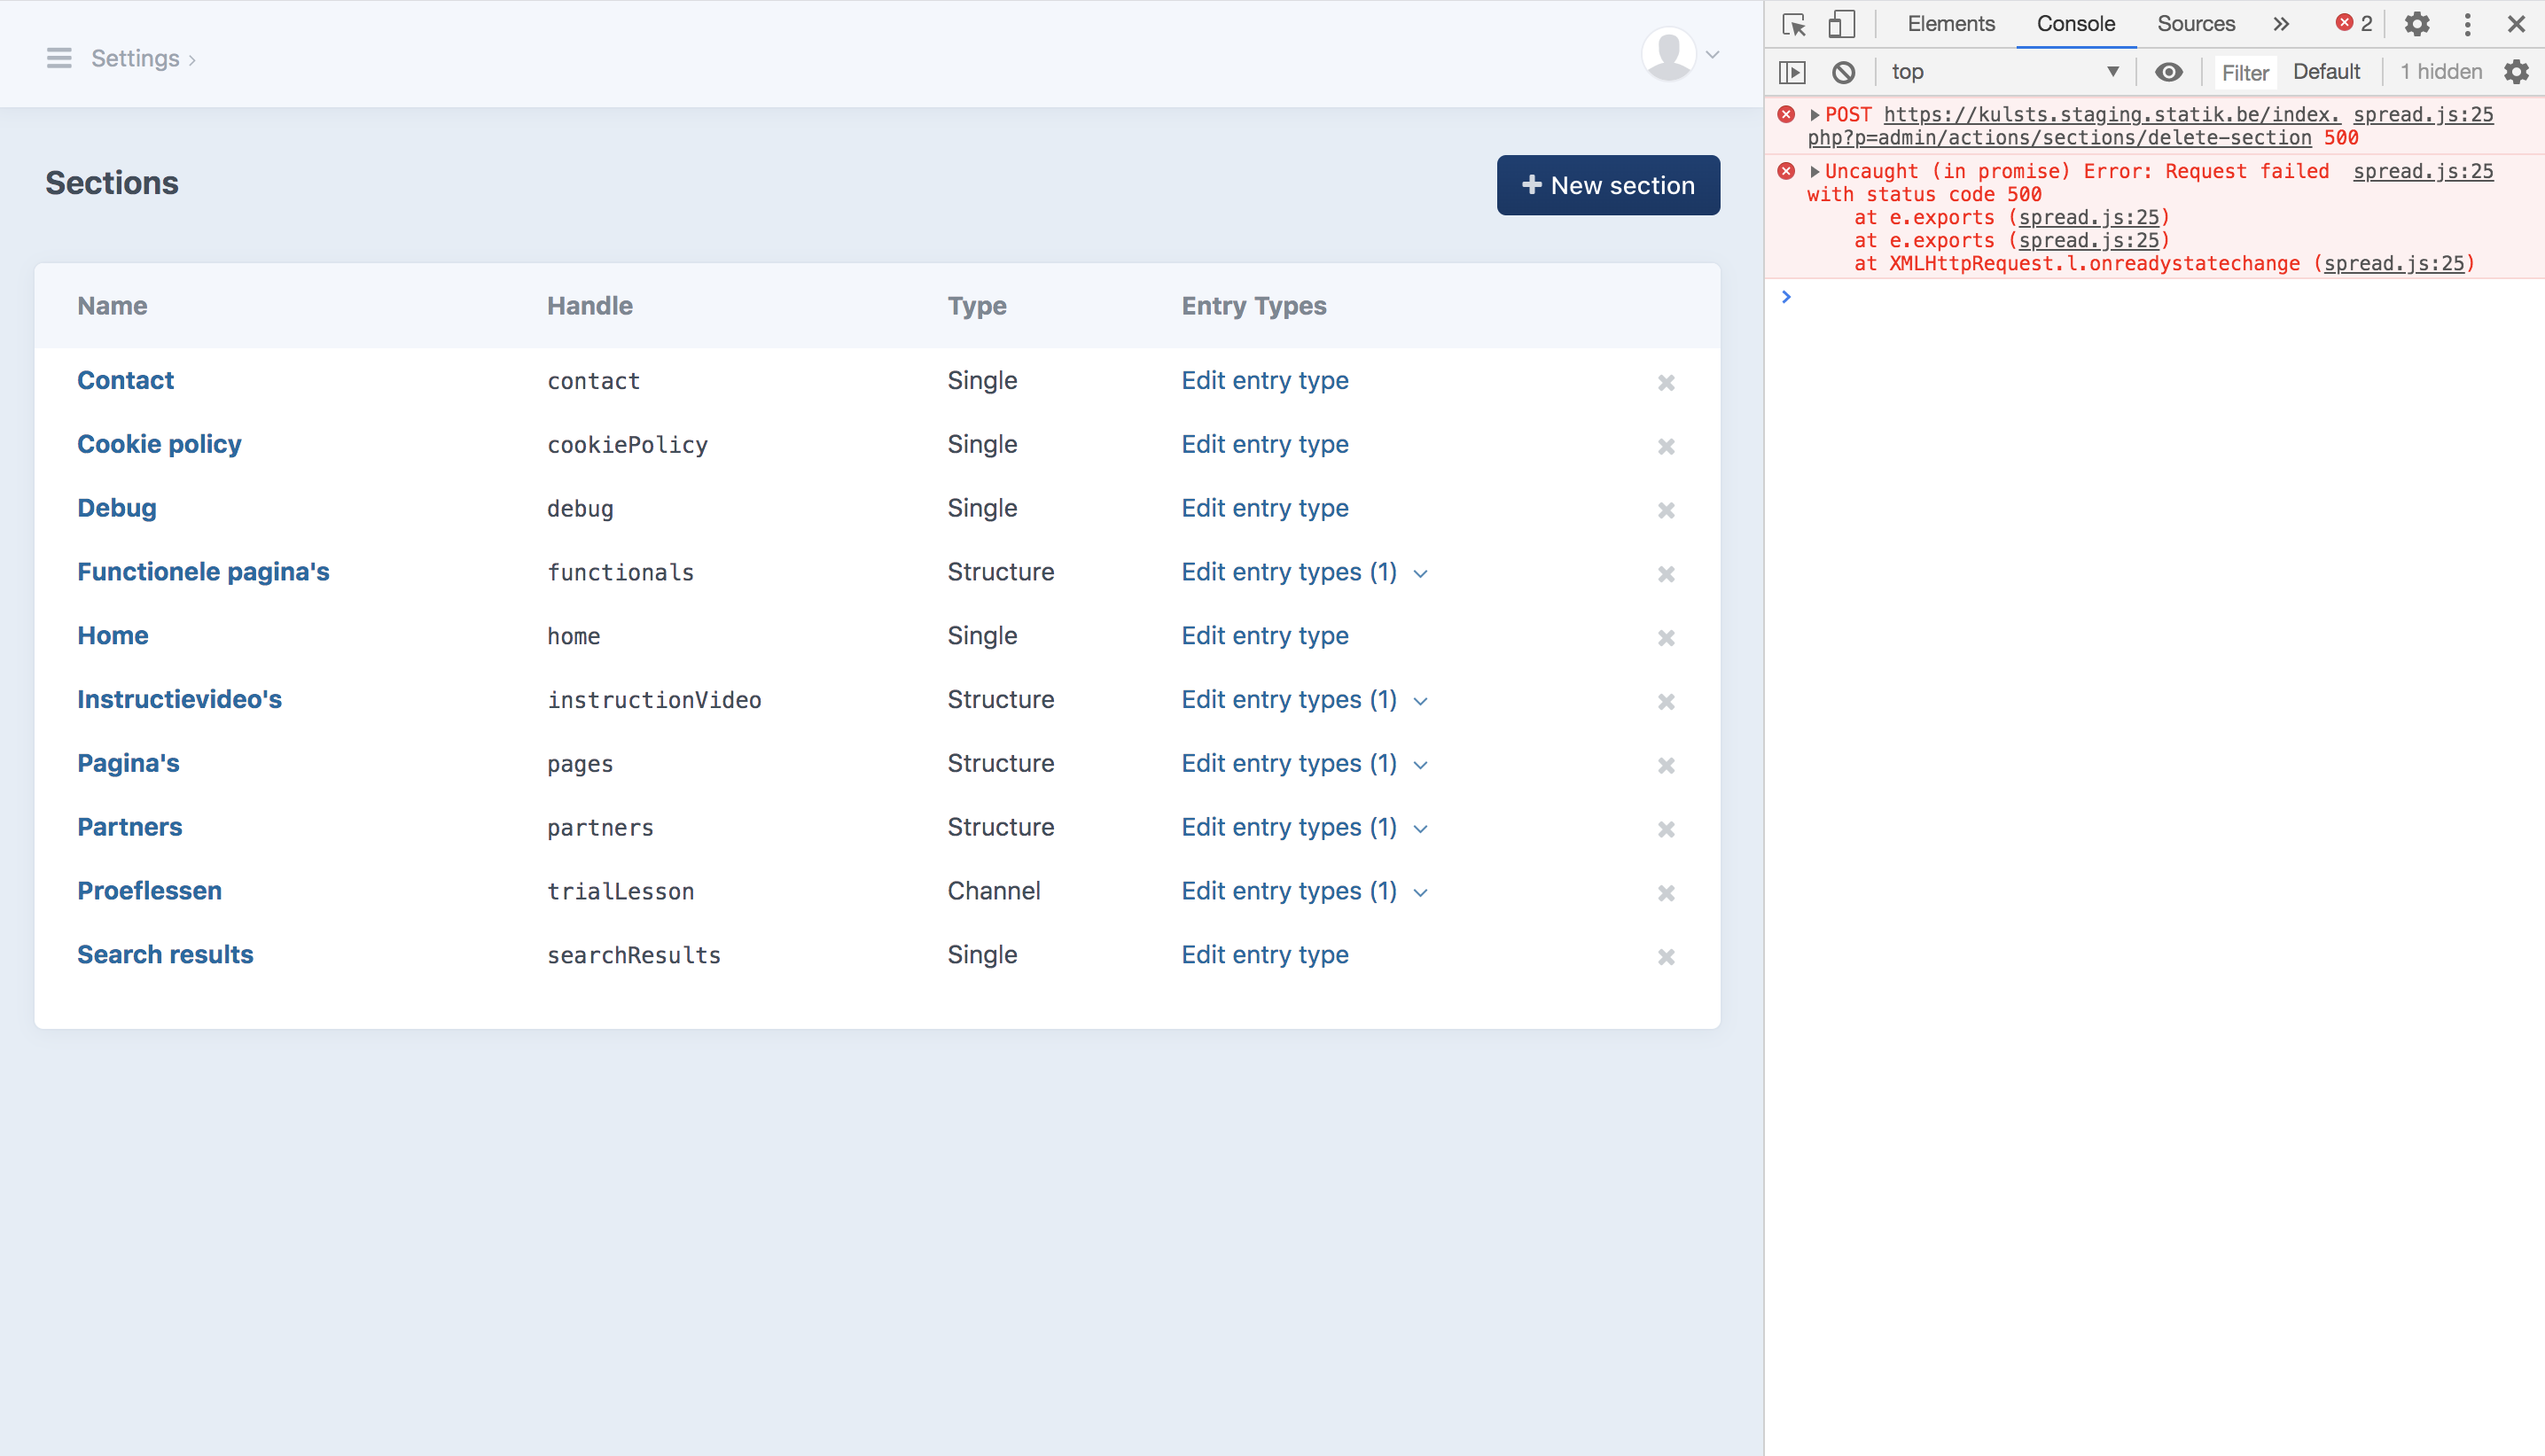Click the New section button
This screenshot has height=1456, width=2545.
pyautogui.click(x=1608, y=185)
